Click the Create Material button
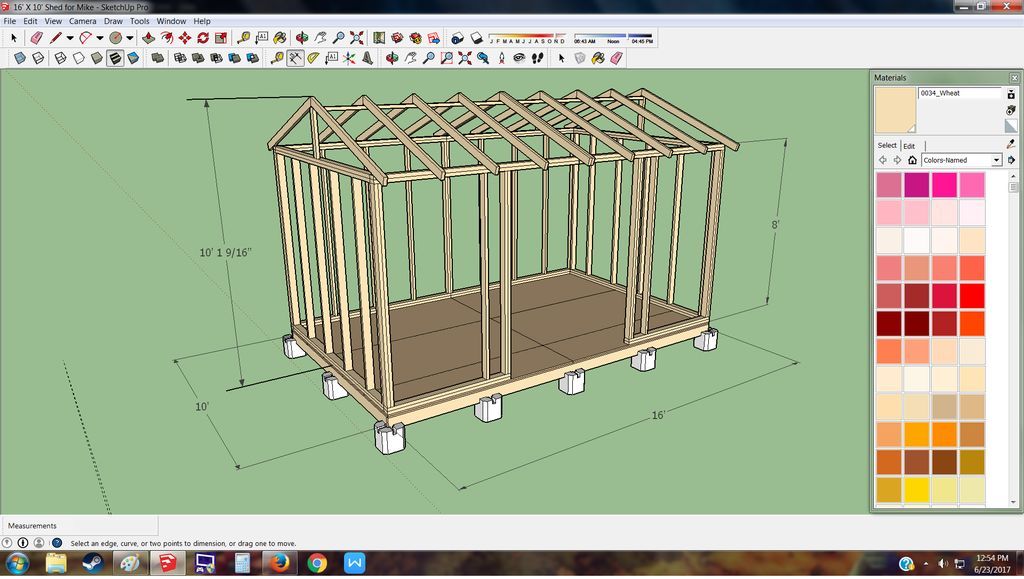 1011,110
